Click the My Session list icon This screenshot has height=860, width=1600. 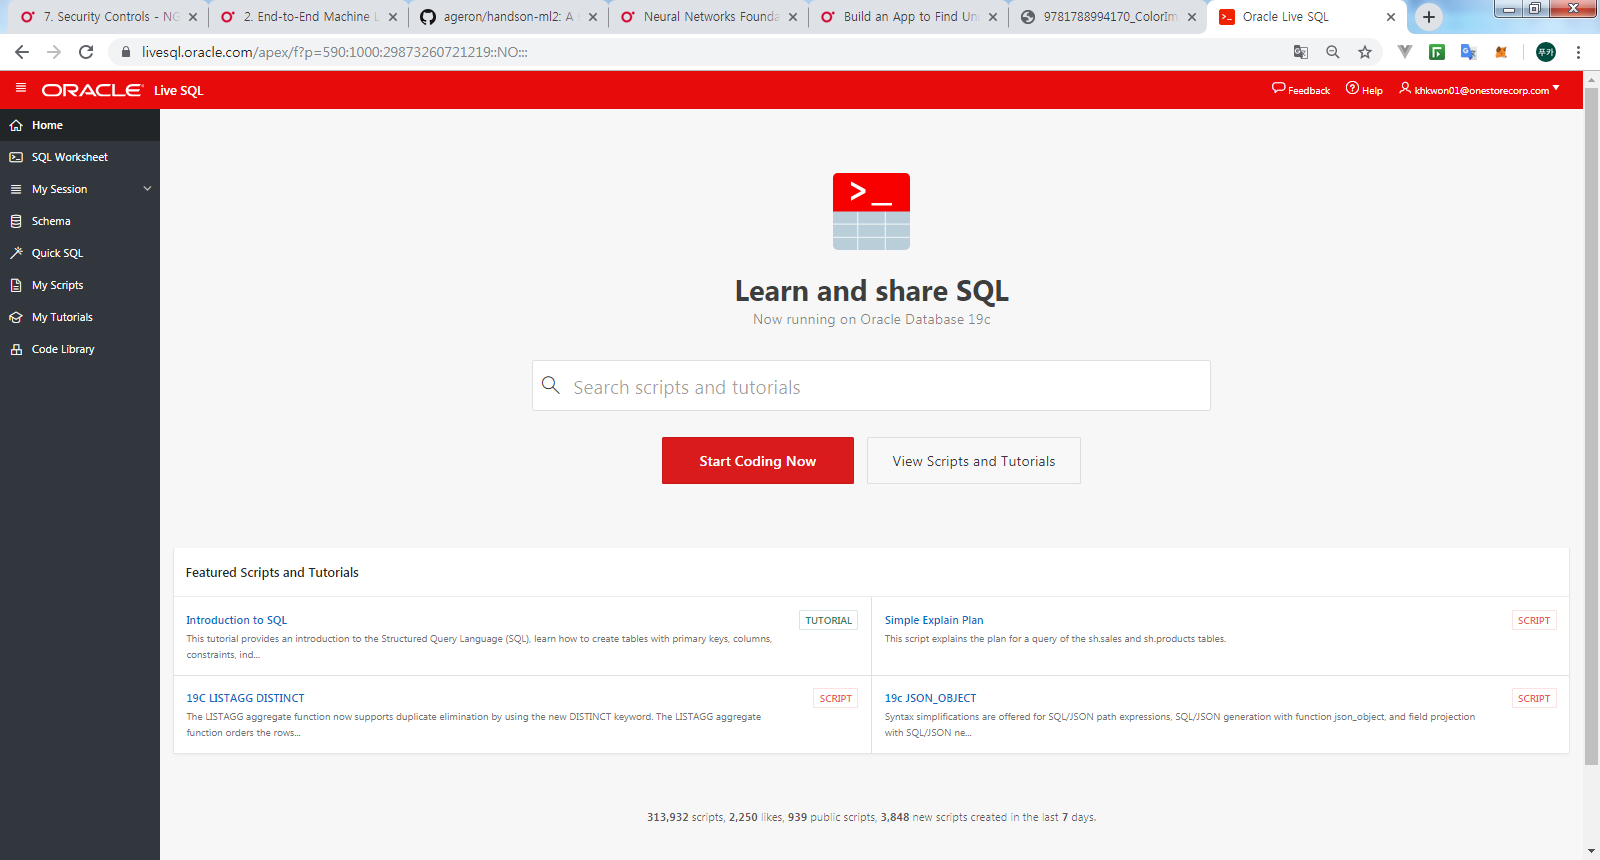click(16, 189)
